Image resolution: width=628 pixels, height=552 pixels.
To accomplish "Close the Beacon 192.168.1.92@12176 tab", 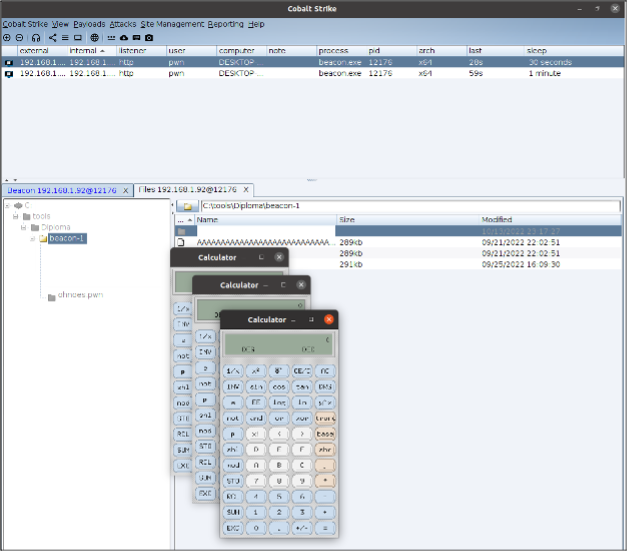I will click(125, 191).
